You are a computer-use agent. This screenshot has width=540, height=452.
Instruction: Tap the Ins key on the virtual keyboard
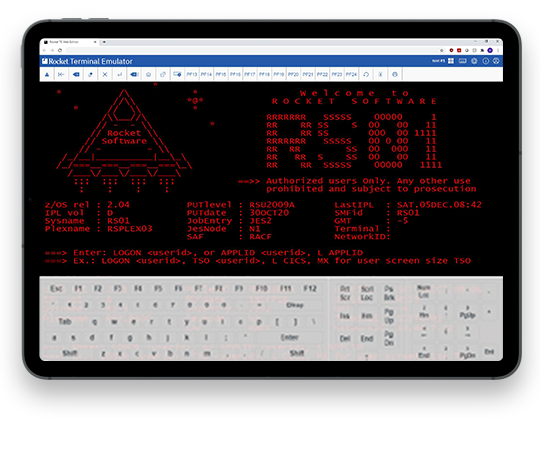pos(345,316)
